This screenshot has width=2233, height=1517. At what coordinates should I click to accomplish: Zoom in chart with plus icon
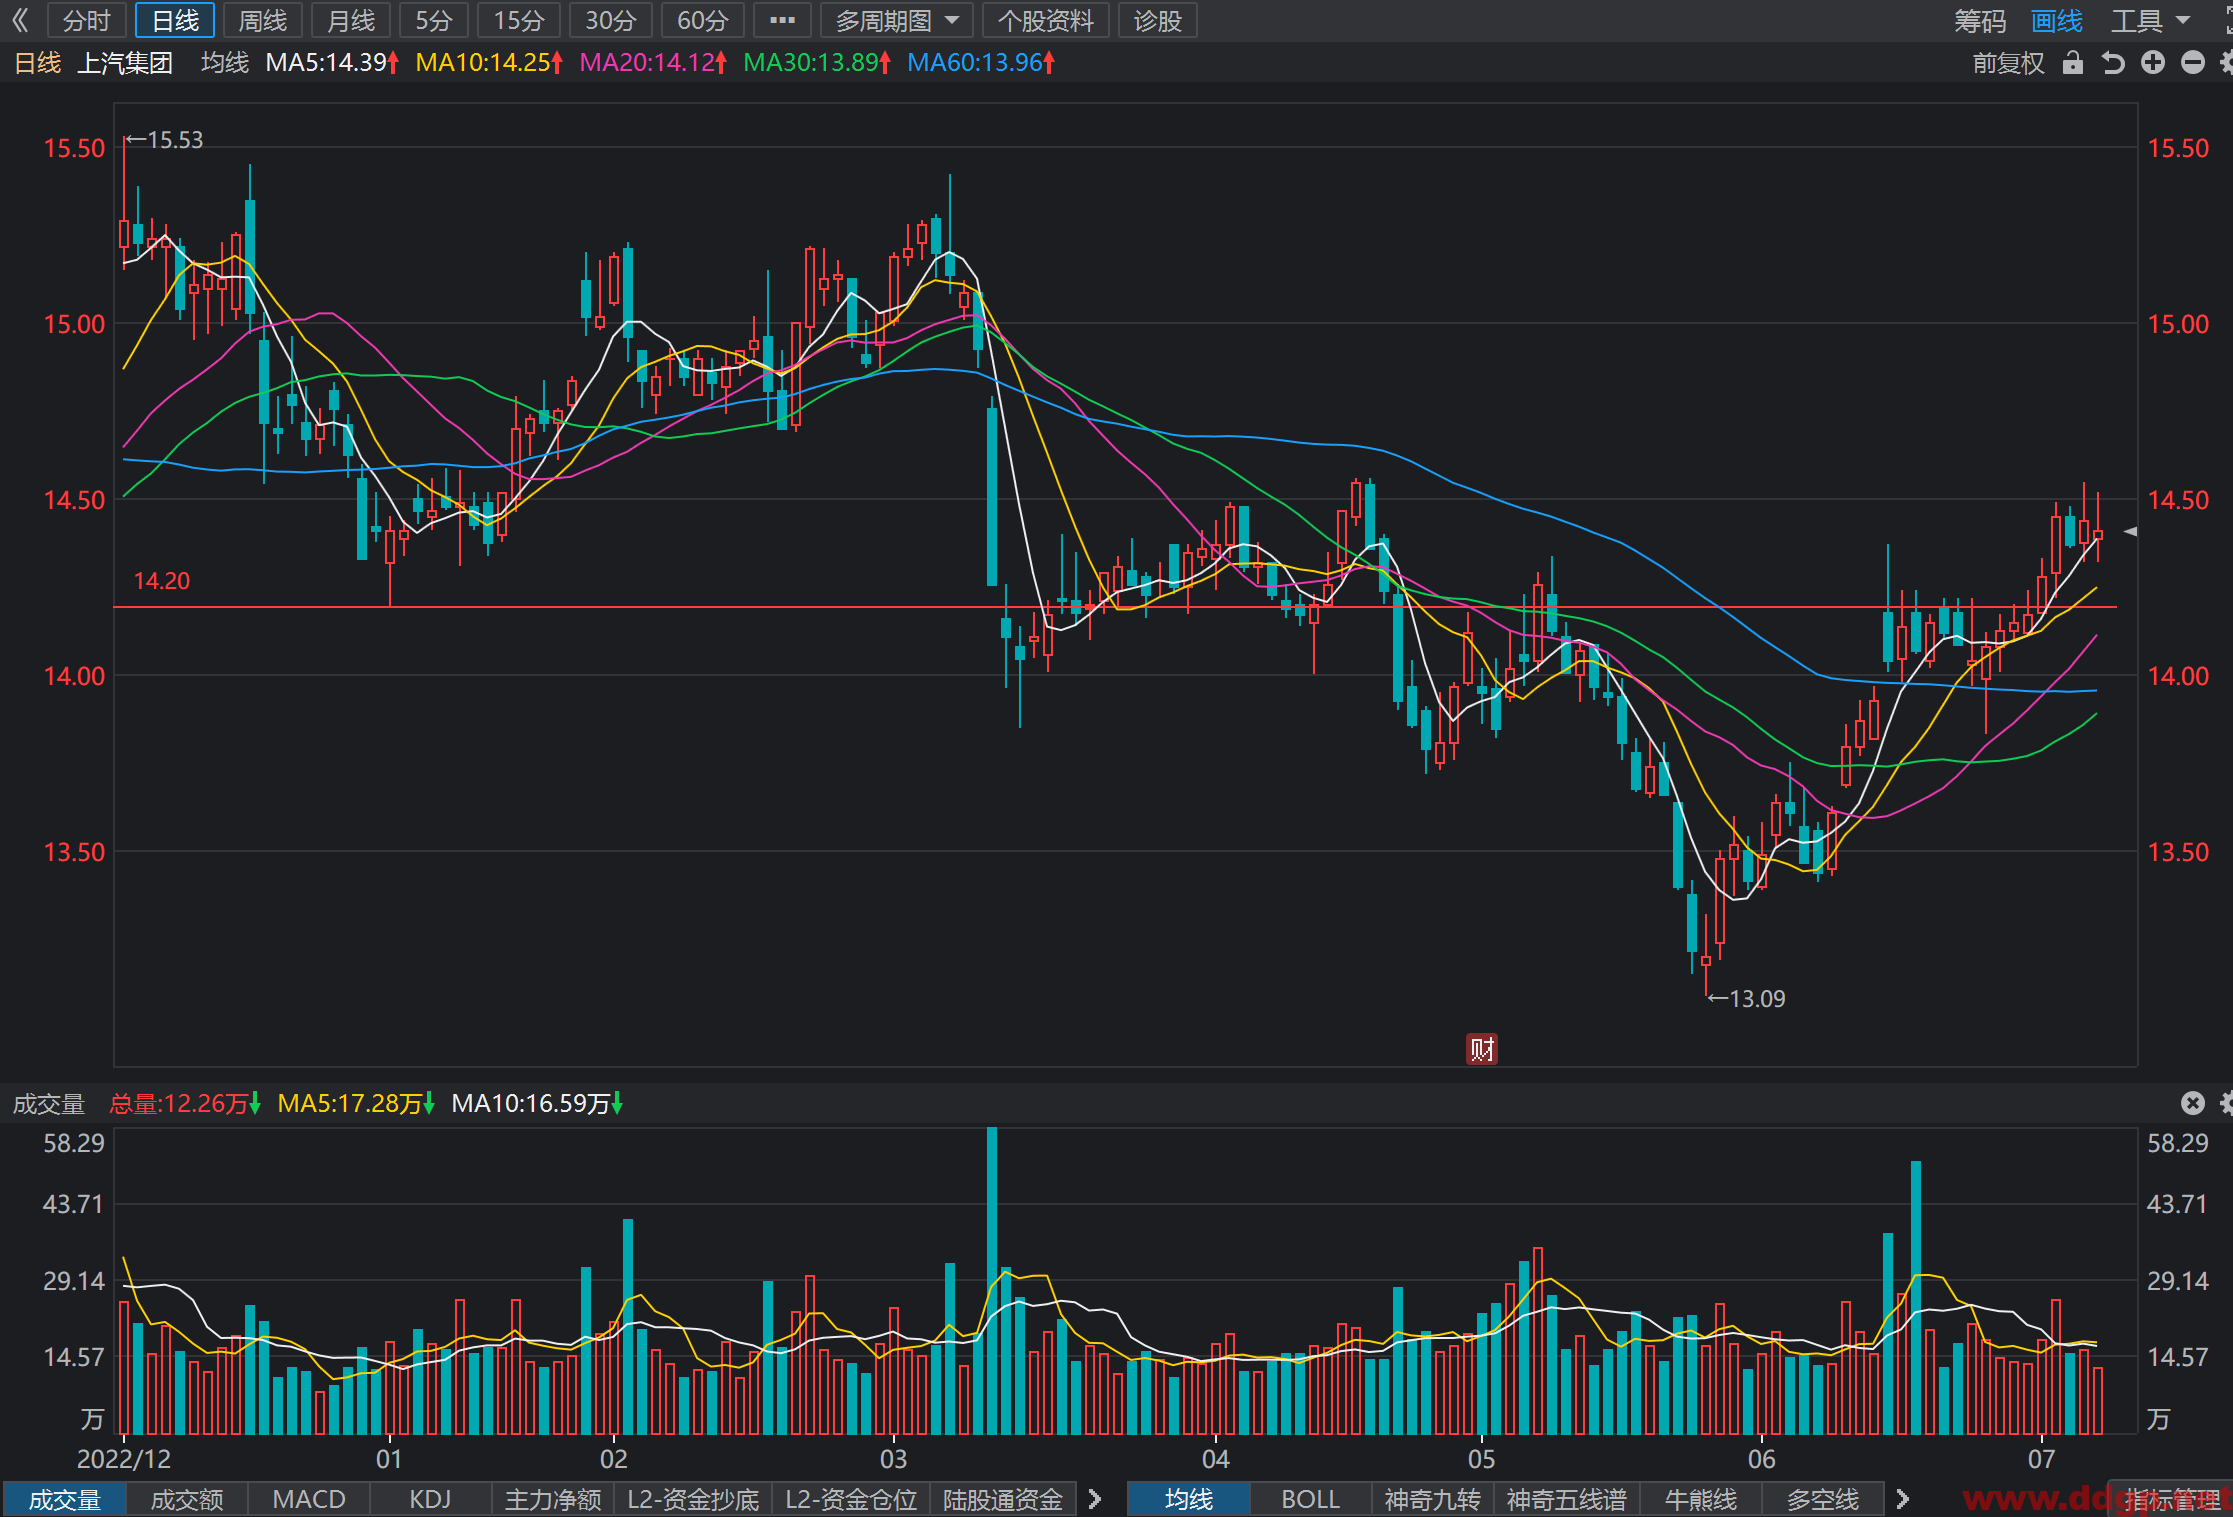click(x=2153, y=63)
